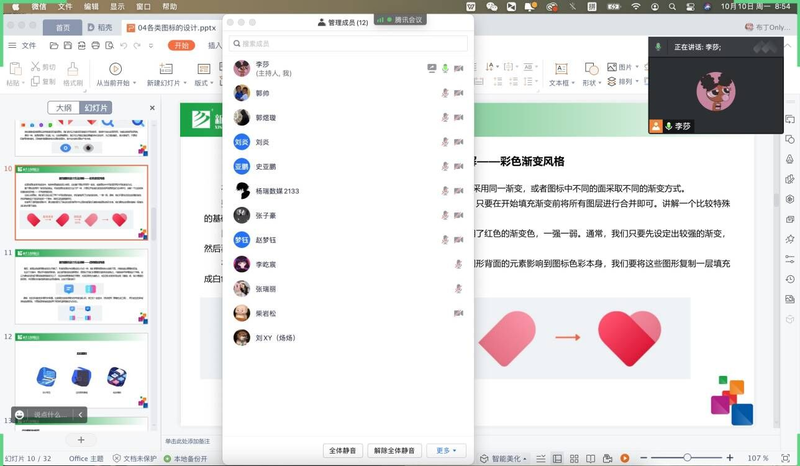
Task: Switch sidebar to Outline (大纲) view
Action: pyautogui.click(x=63, y=108)
